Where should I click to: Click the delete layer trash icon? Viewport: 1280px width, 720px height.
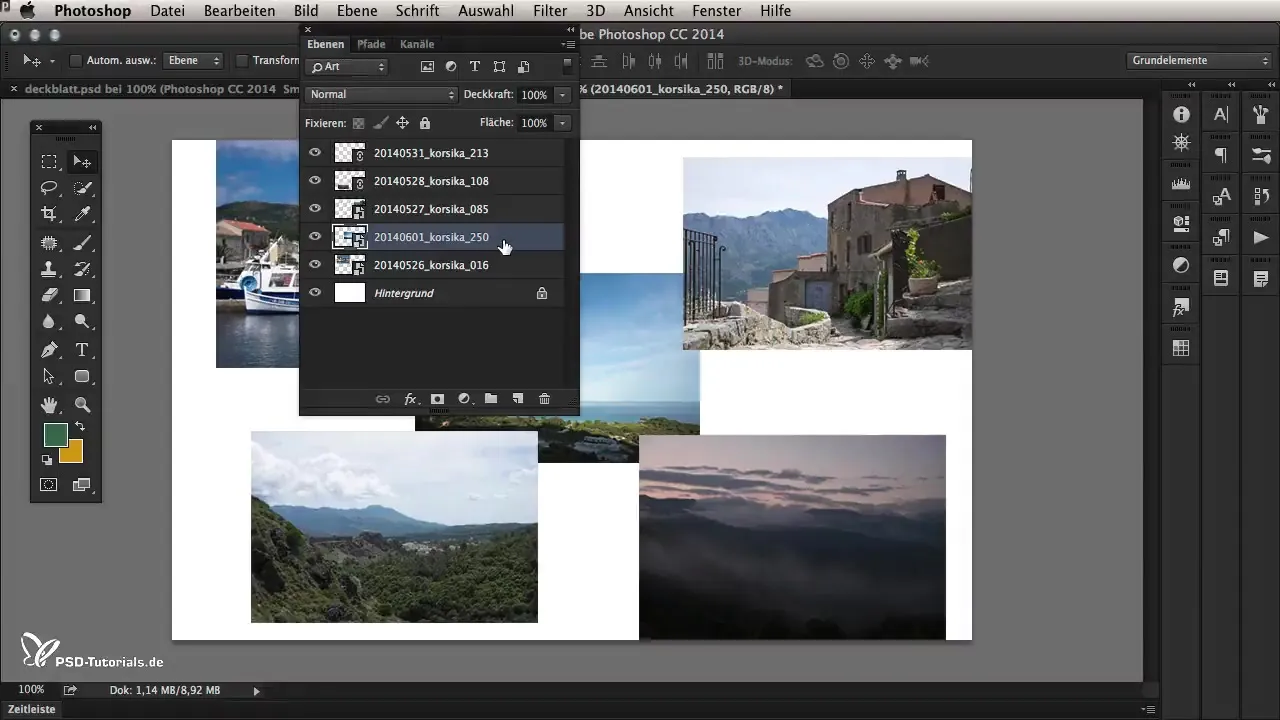(544, 399)
